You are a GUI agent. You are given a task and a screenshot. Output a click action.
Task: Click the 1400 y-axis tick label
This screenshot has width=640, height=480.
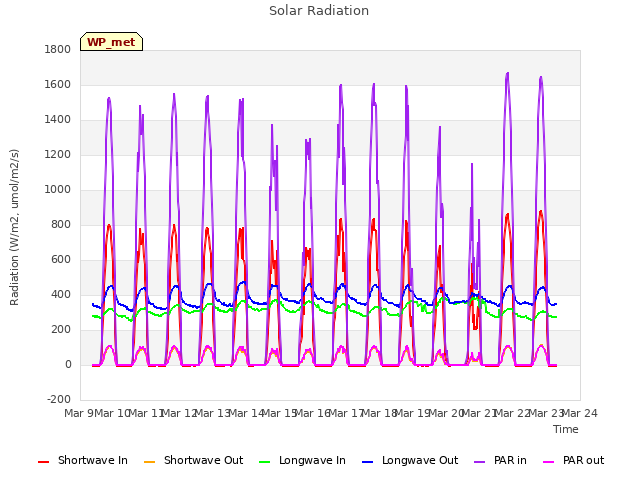point(58,120)
